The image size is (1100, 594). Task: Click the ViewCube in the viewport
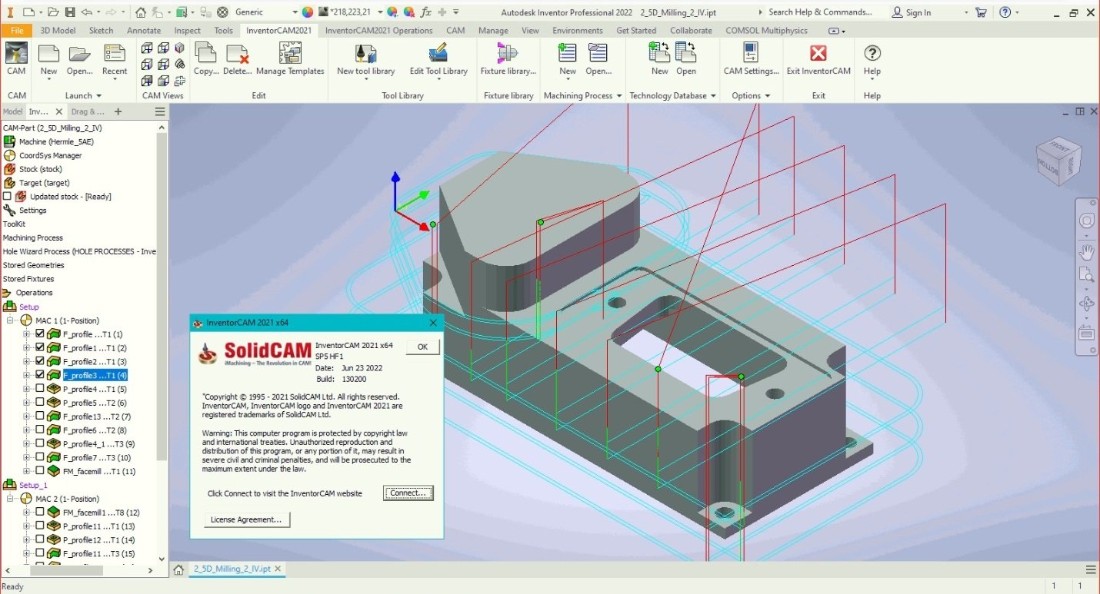point(1057,160)
